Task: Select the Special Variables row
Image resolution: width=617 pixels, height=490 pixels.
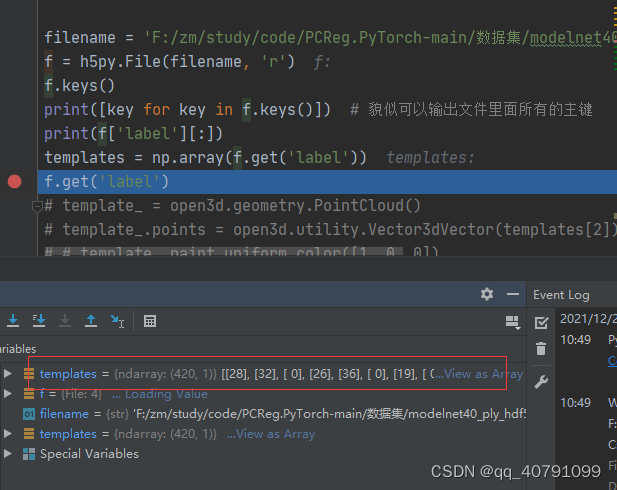Action: click(263, 454)
